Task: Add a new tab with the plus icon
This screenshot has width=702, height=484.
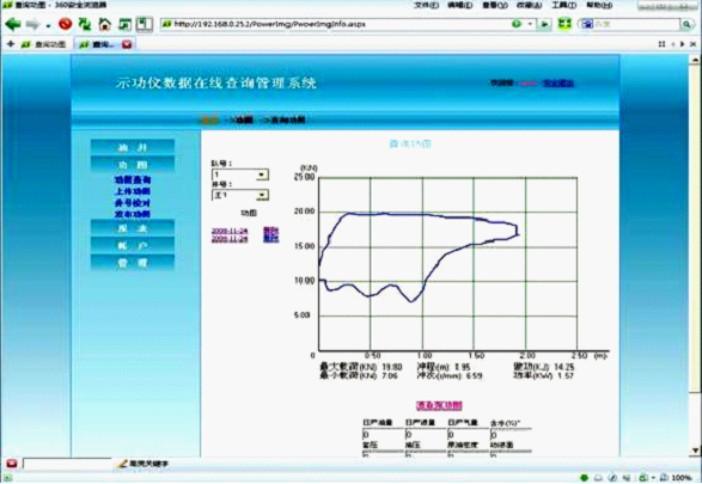Action: 10,44
